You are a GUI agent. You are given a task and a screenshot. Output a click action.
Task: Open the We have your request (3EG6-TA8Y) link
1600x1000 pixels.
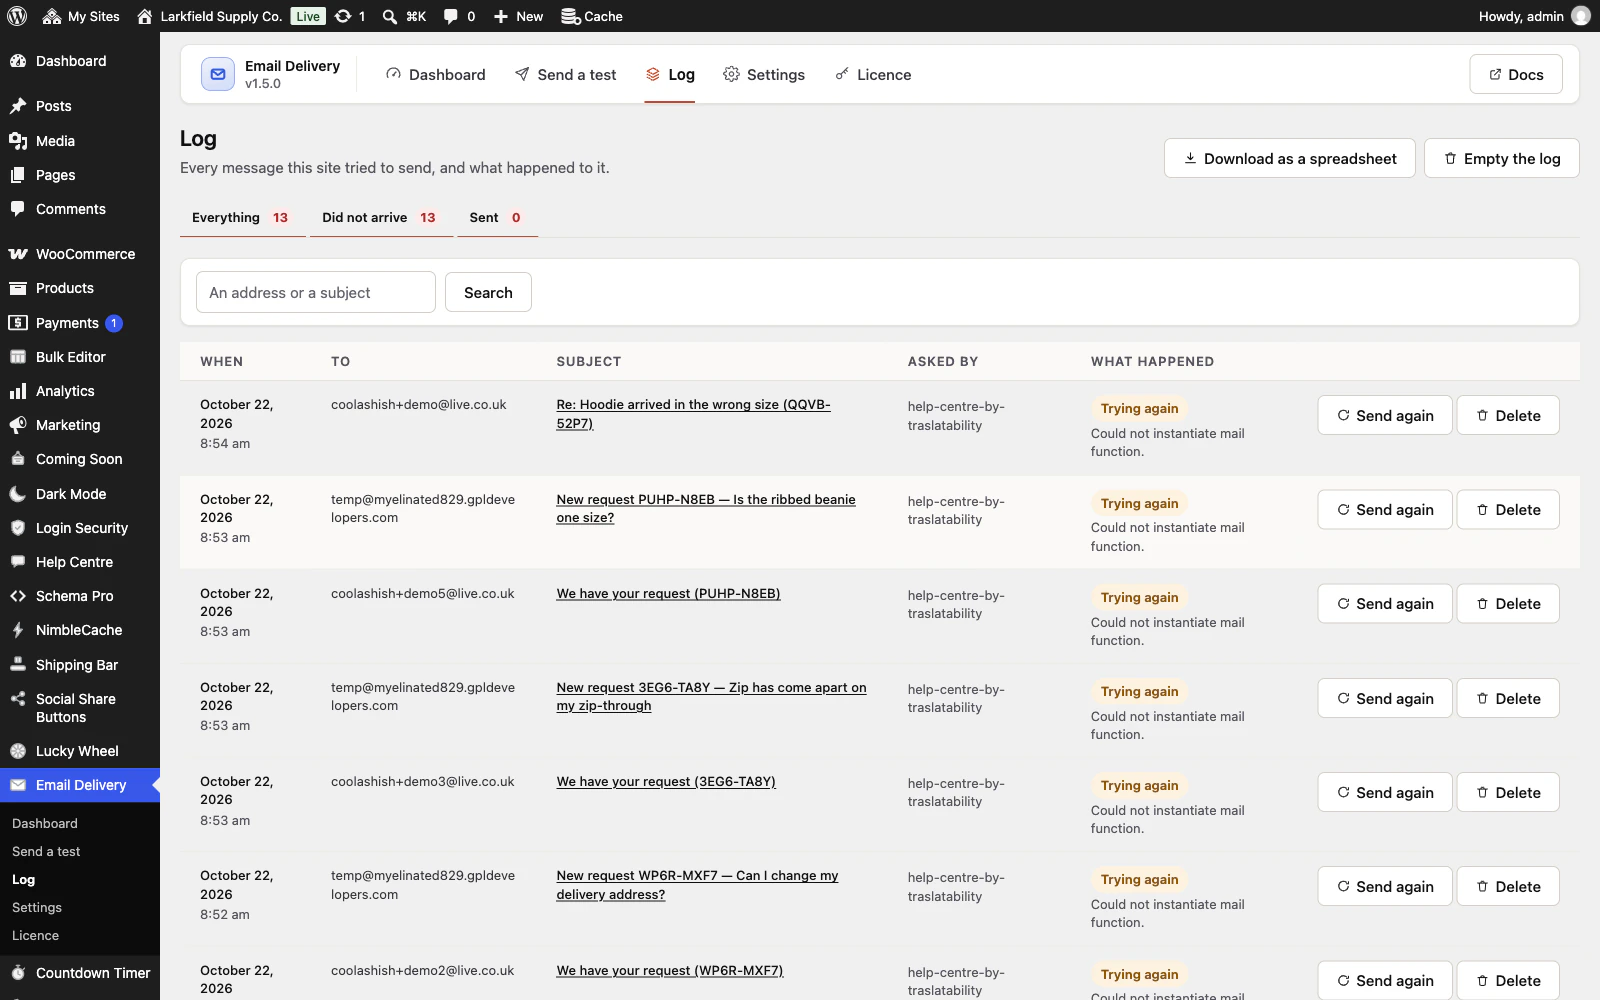[x=666, y=782]
